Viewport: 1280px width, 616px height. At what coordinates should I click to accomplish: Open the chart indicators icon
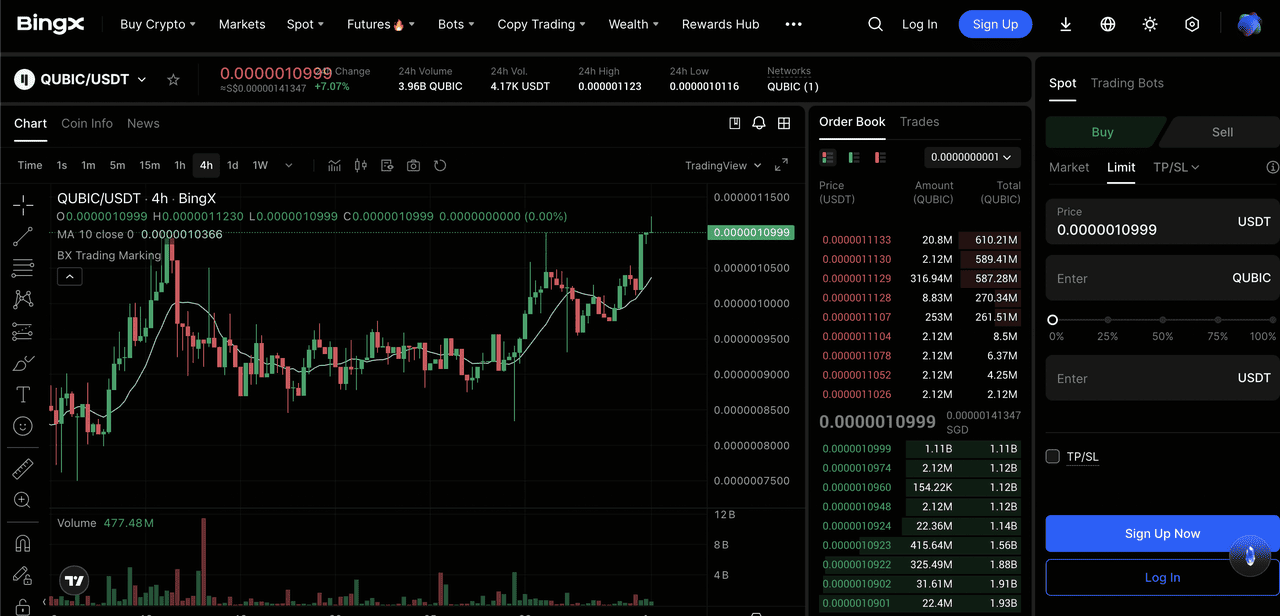[x=335, y=165]
